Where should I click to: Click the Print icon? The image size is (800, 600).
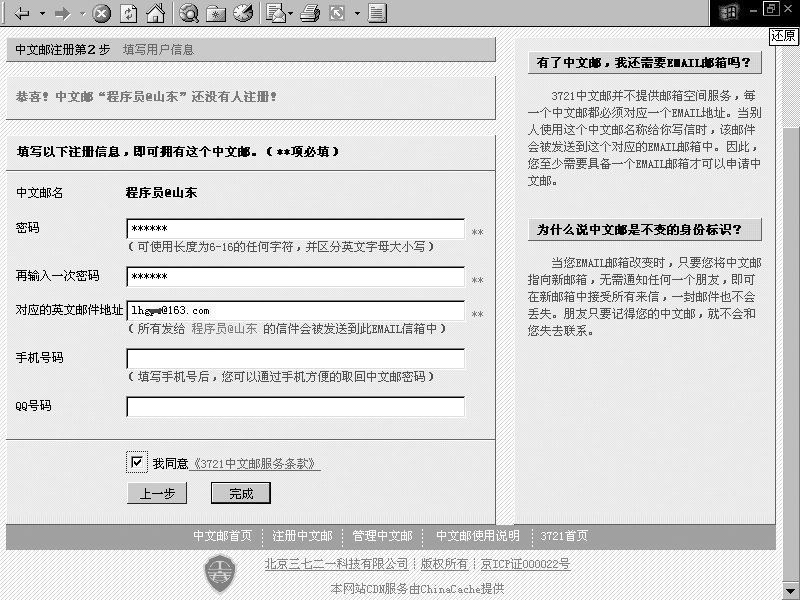pos(310,13)
